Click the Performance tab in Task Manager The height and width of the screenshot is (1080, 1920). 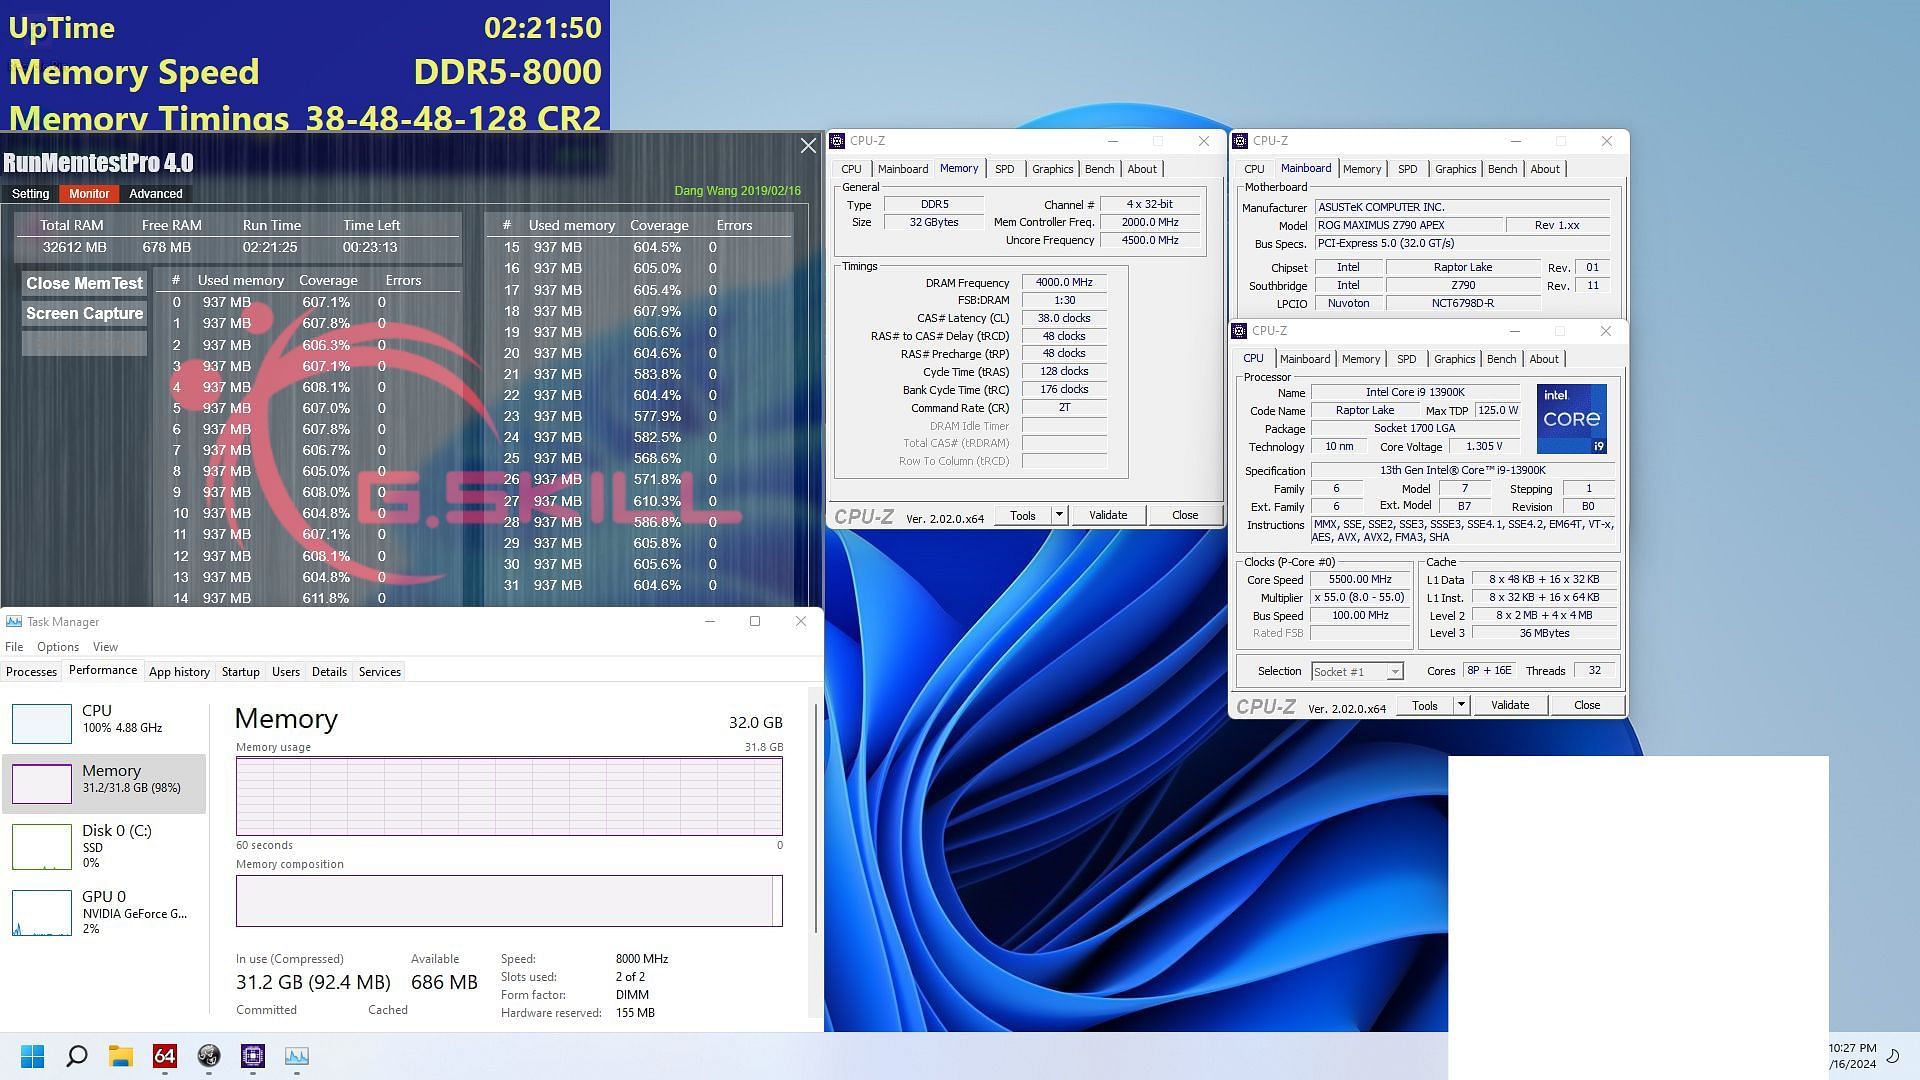point(102,670)
